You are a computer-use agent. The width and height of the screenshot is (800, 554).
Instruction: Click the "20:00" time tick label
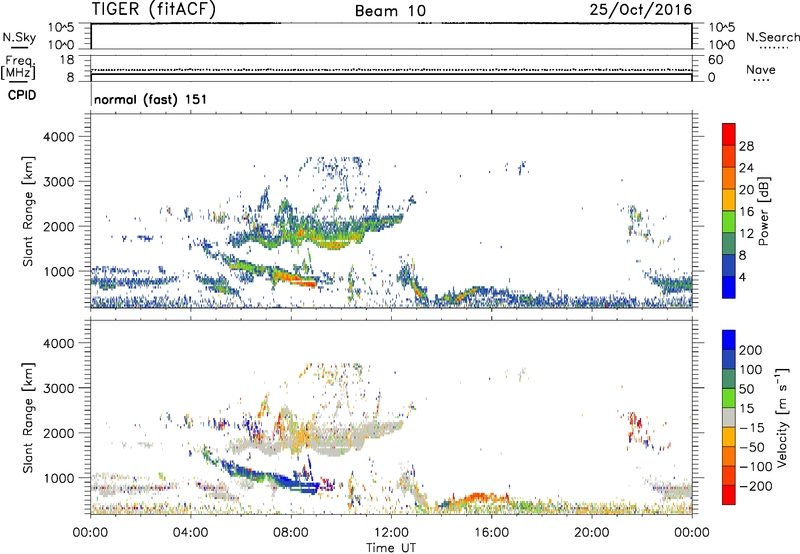pos(591,533)
